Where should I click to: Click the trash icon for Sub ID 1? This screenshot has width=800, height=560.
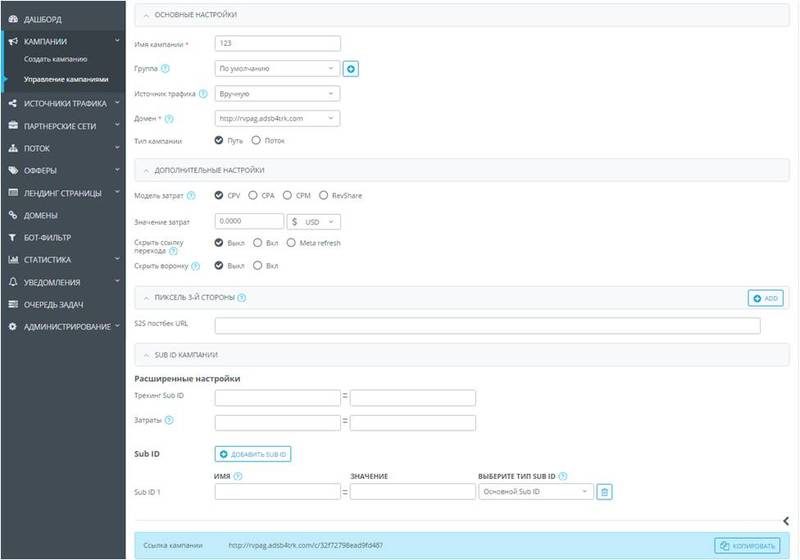[603, 491]
